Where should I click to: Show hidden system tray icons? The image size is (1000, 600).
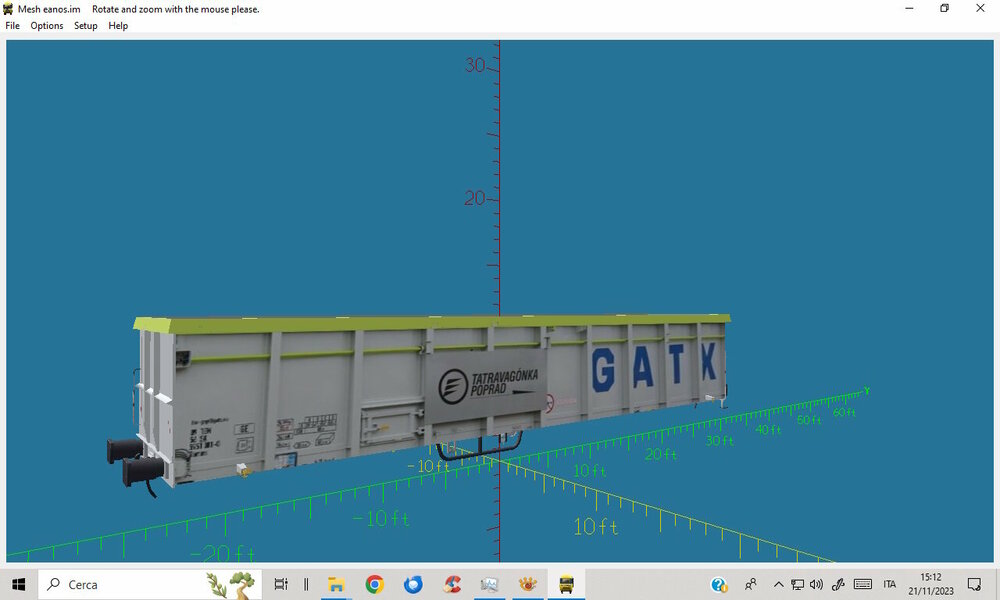(x=778, y=584)
